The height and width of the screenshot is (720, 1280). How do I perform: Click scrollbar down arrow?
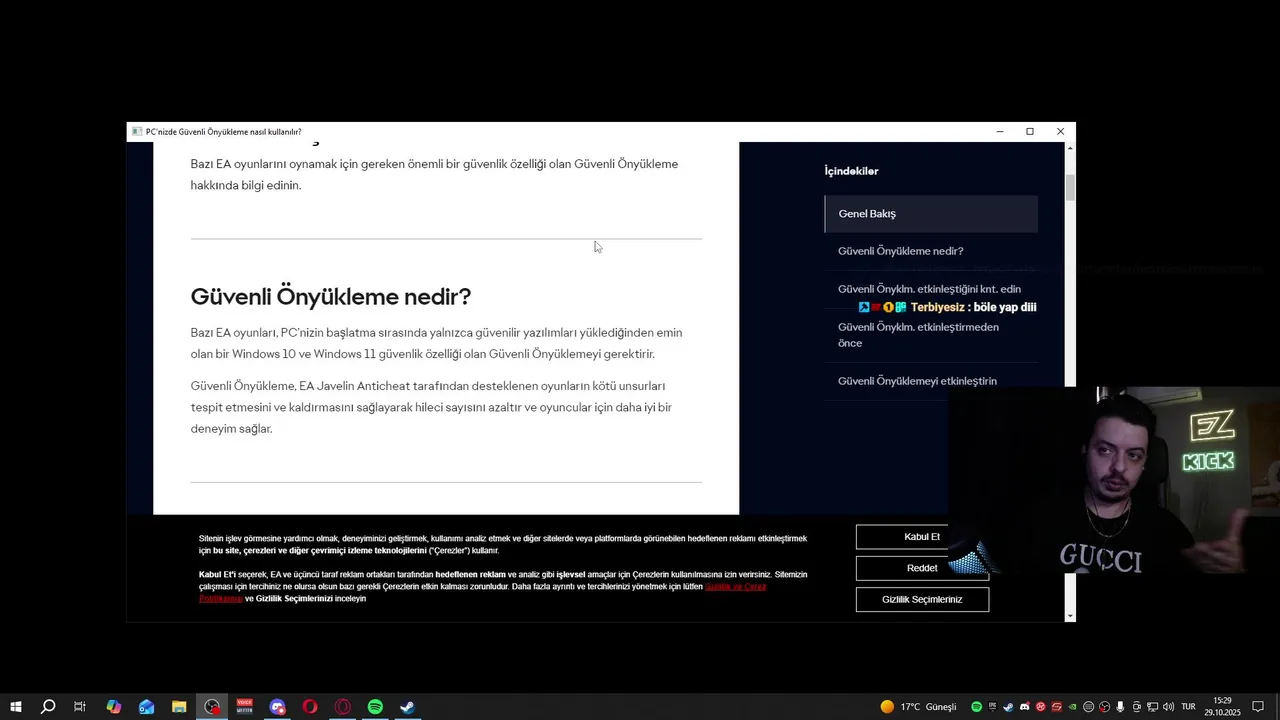[1070, 616]
